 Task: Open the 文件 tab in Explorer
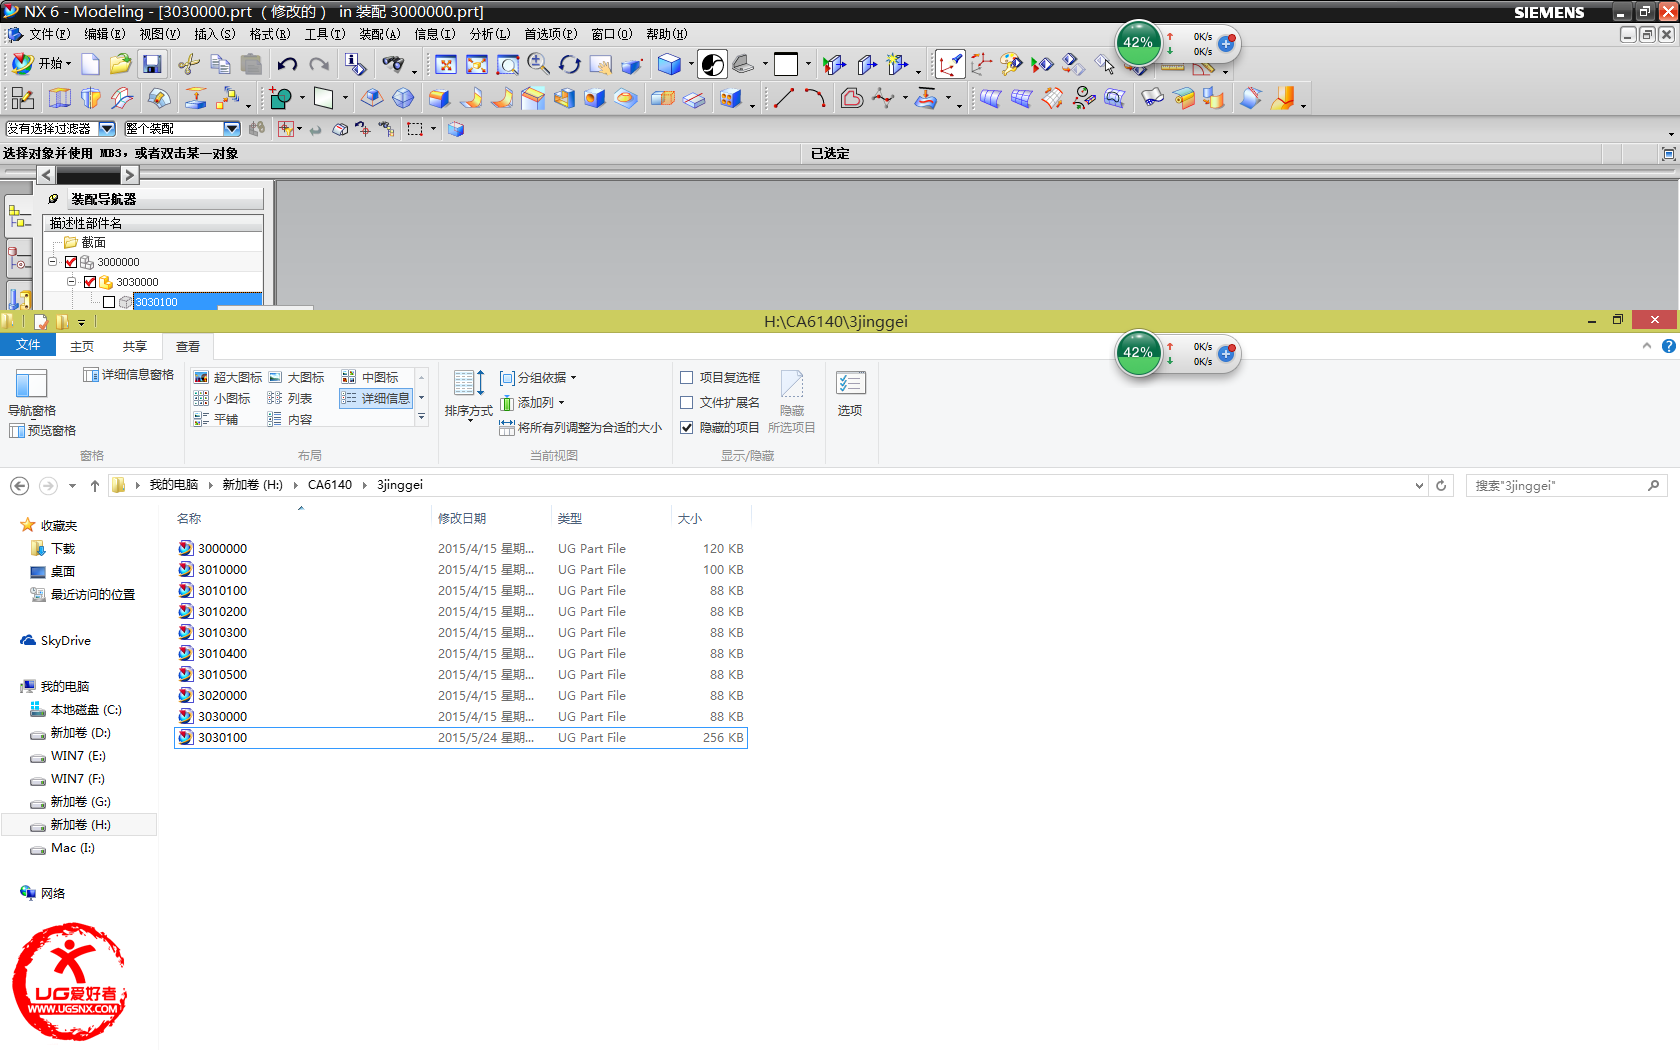(28, 345)
